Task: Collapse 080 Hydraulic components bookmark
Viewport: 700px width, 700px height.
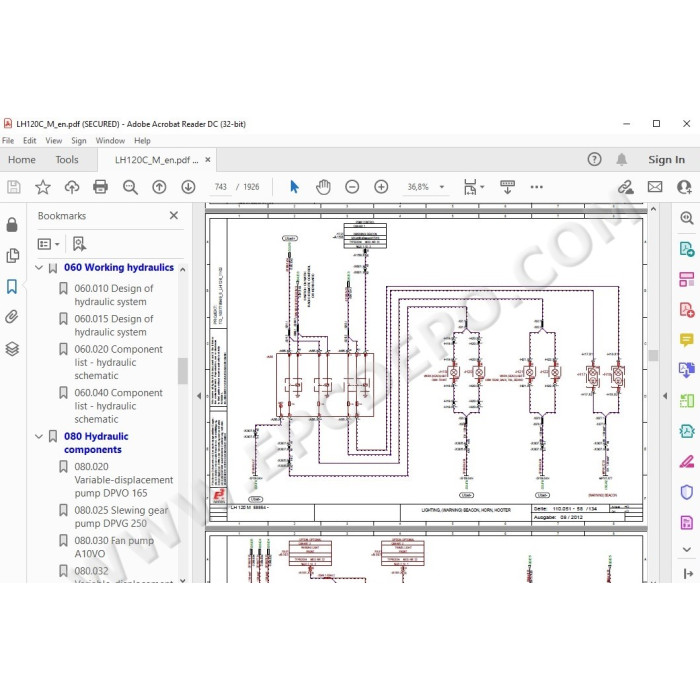Action: (x=39, y=436)
